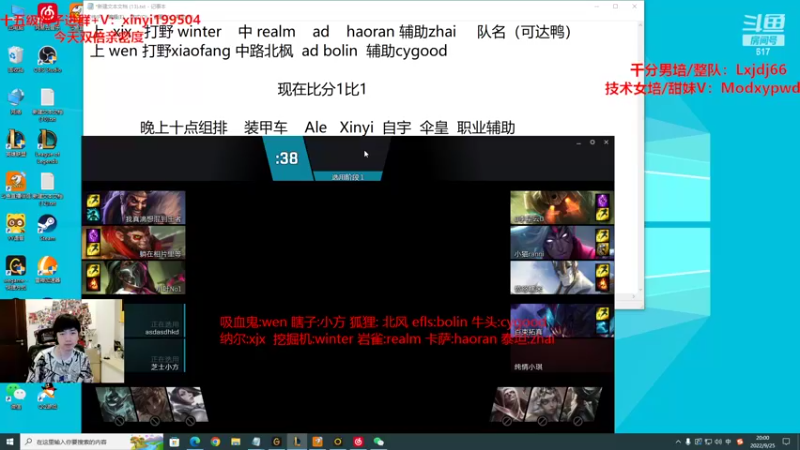Click the webcam overlay thumbnail
The width and height of the screenshot is (800, 450).
click(x=62, y=341)
